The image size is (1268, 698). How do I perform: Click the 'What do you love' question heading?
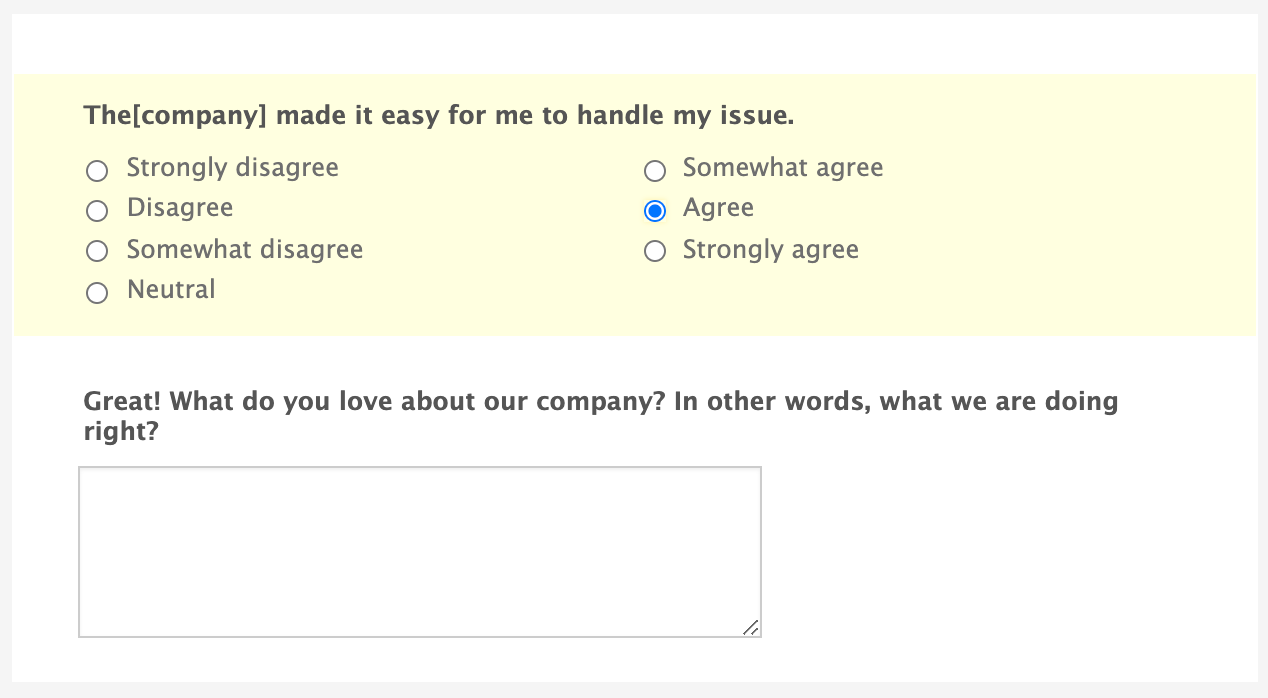coord(600,403)
